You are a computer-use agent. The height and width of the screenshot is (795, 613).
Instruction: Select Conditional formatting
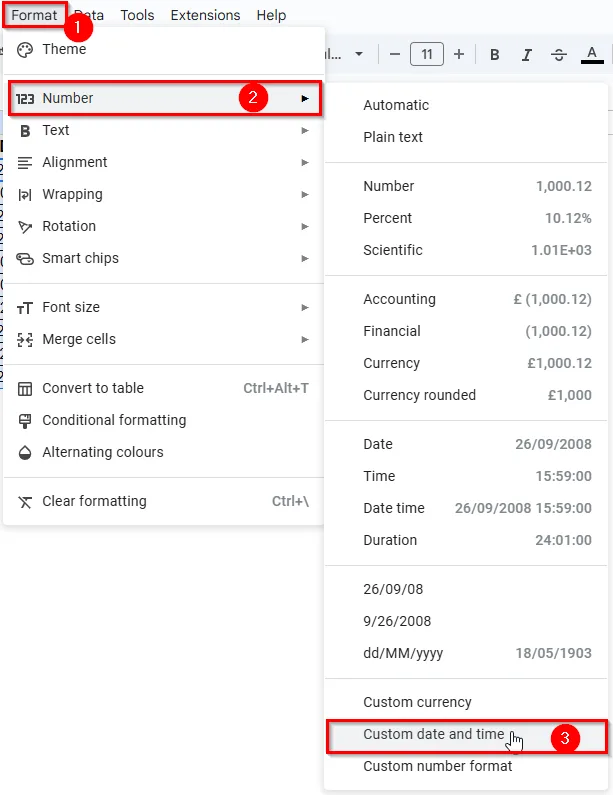tap(164, 420)
